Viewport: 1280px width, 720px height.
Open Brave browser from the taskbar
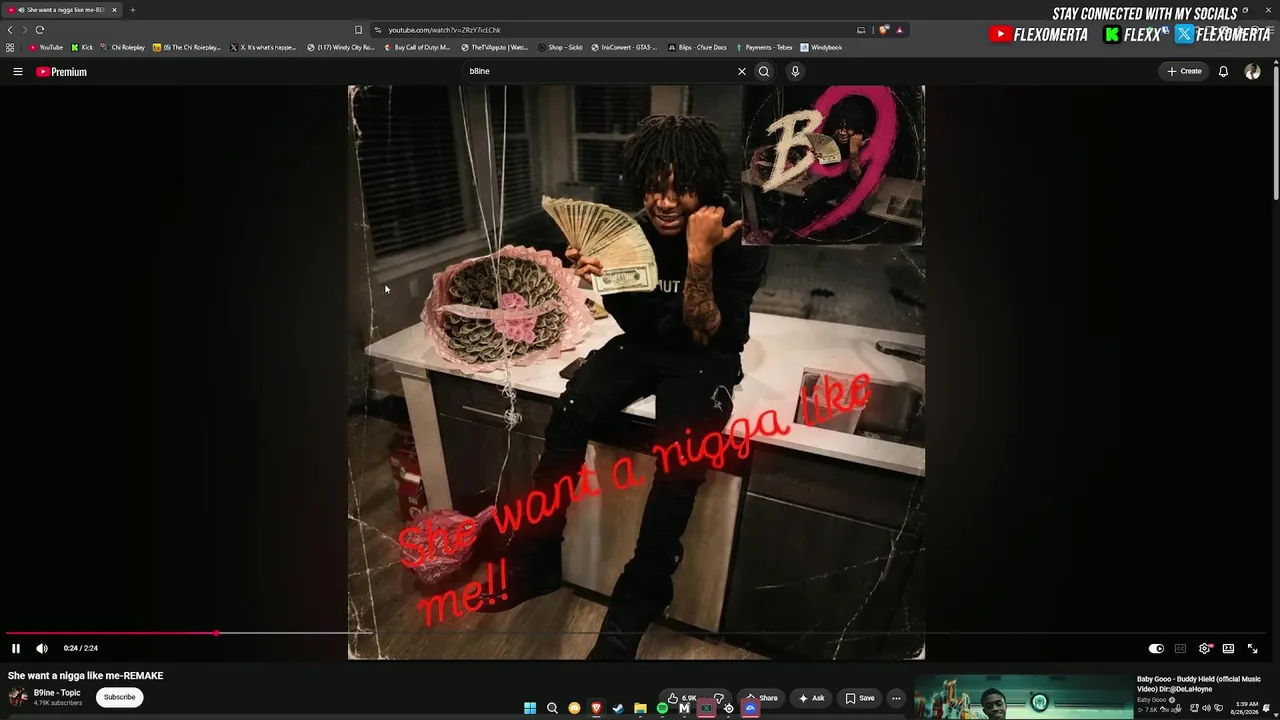click(596, 708)
